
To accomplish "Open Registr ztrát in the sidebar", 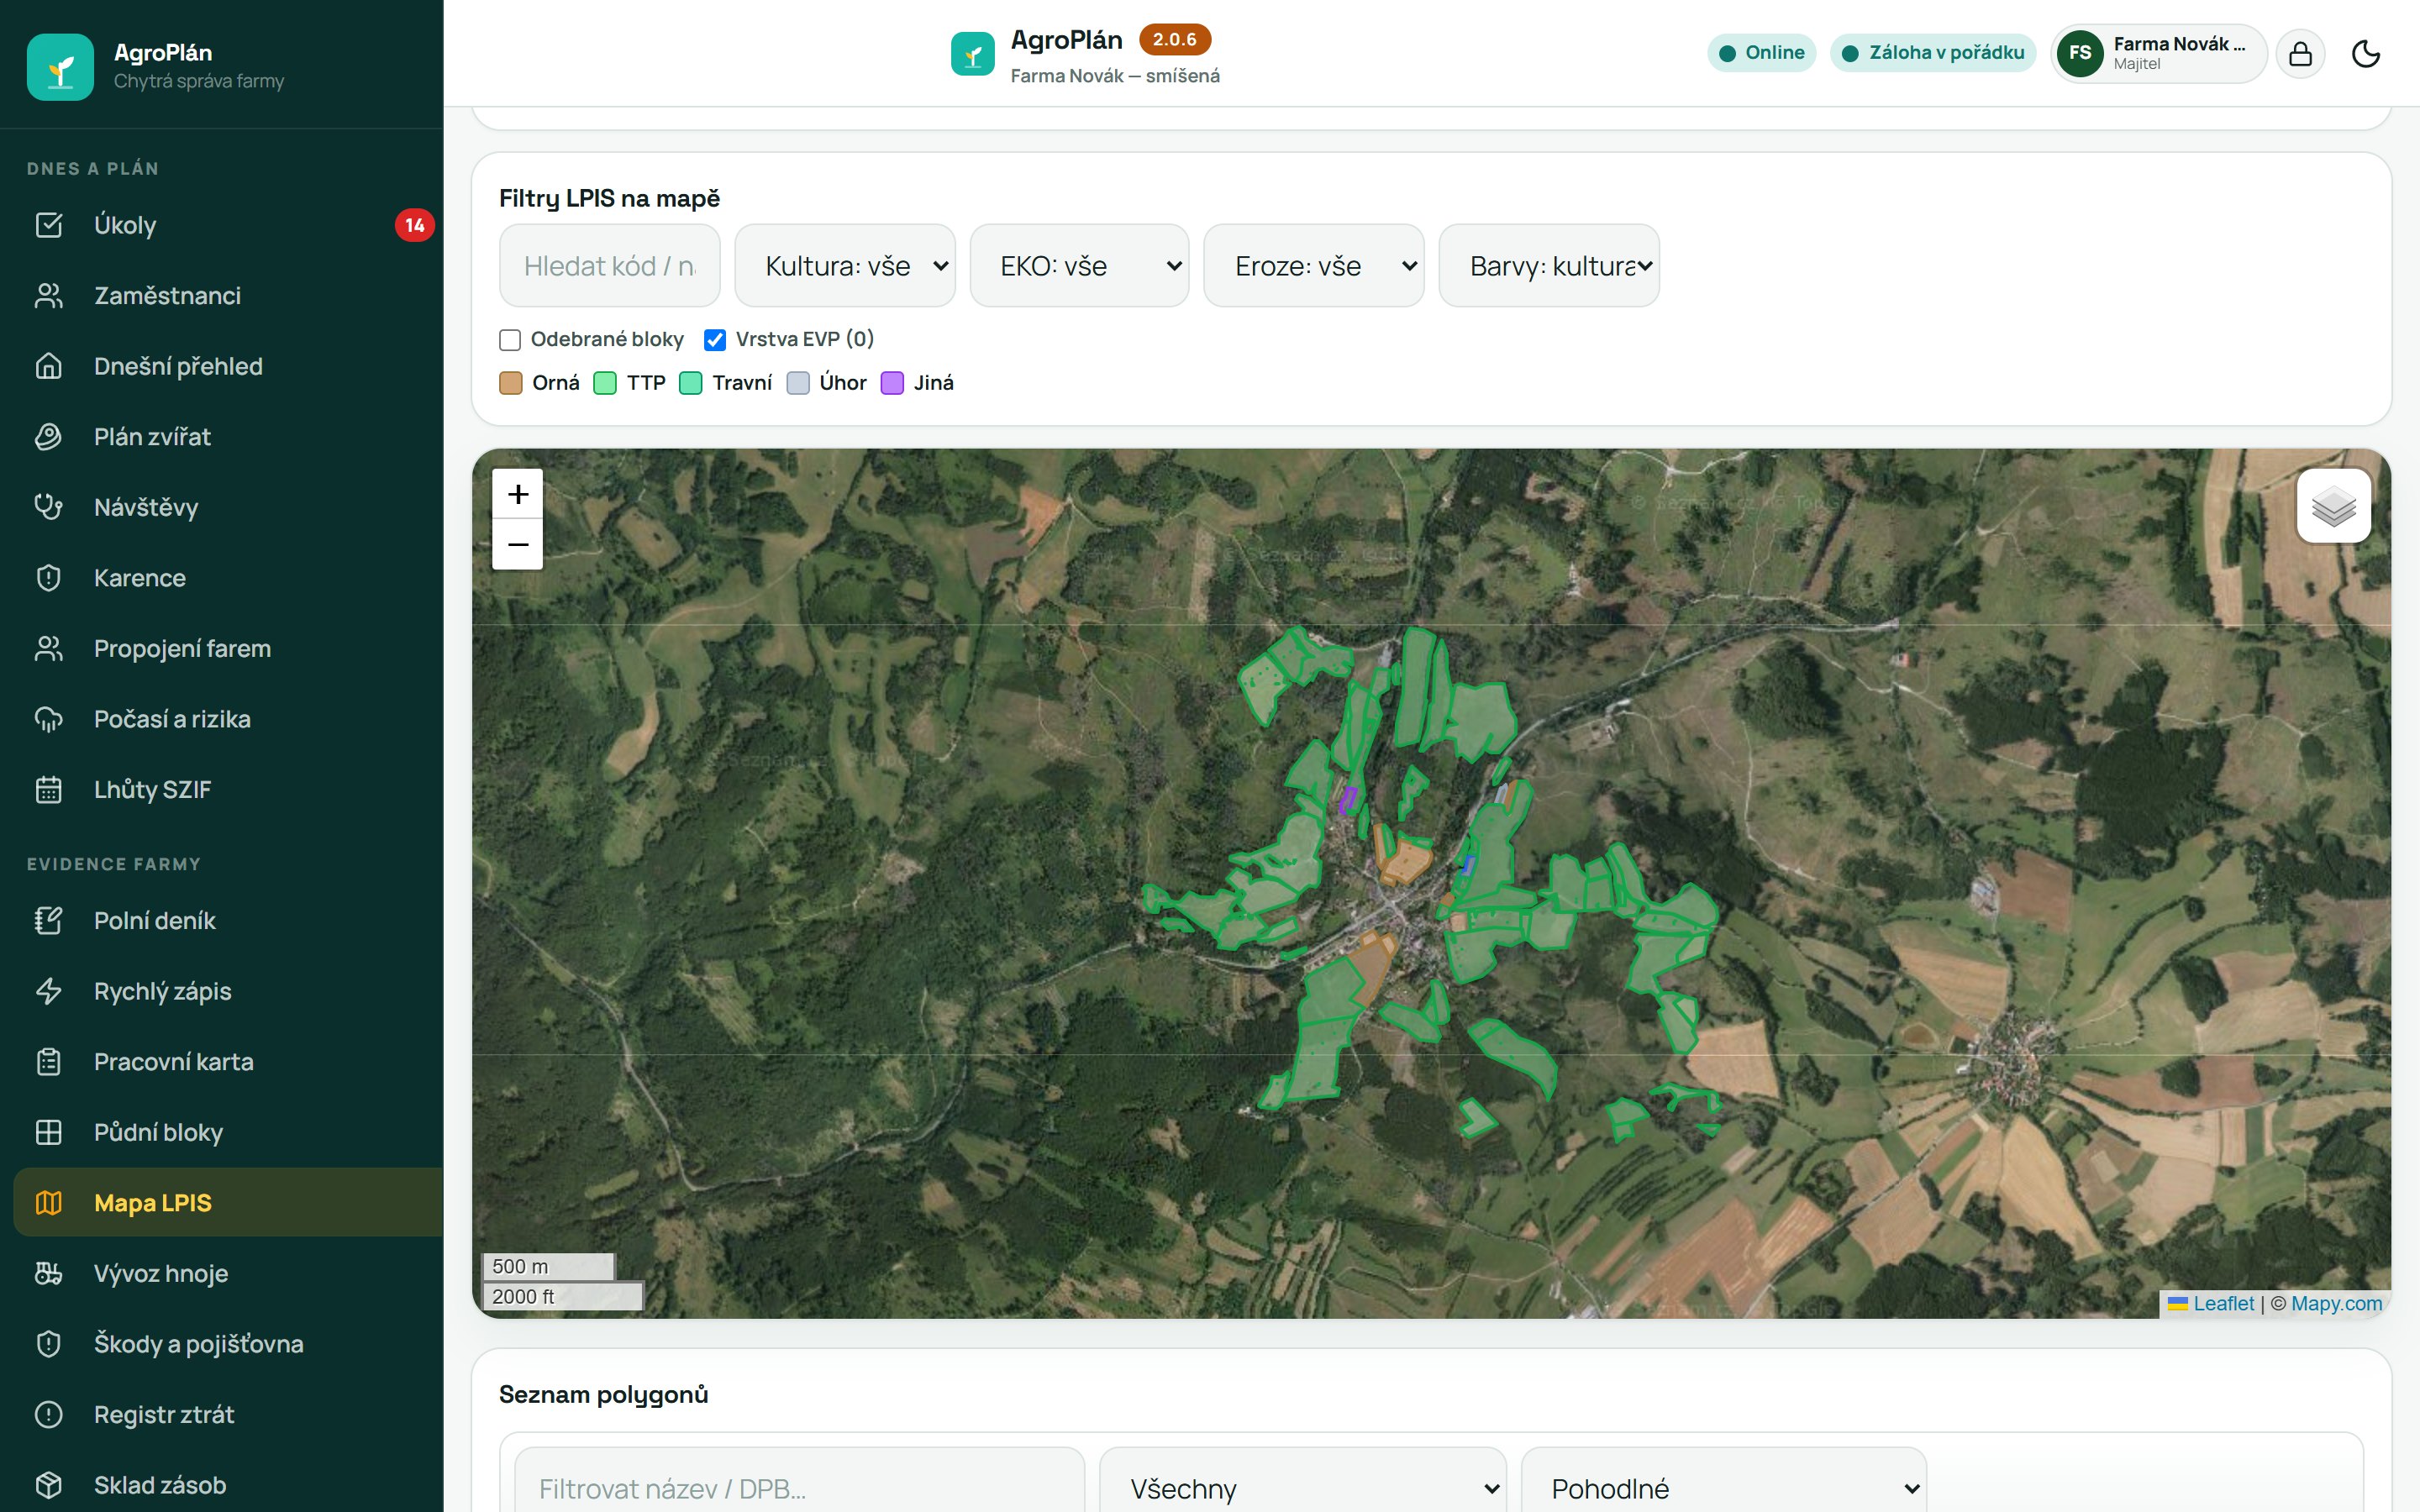I will tap(228, 1415).
